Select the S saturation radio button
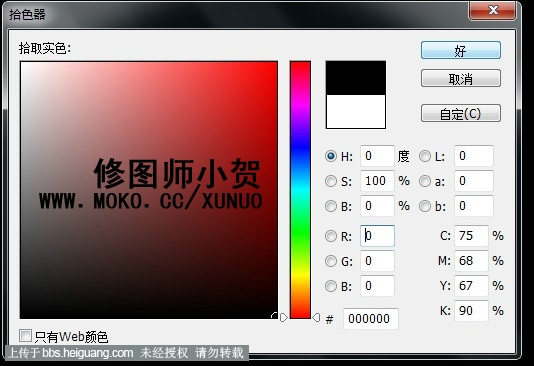The height and width of the screenshot is (366, 534). pos(330,181)
